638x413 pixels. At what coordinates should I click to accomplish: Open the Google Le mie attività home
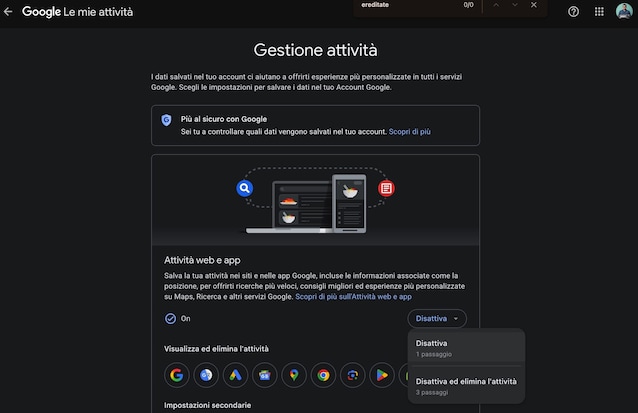[77, 12]
